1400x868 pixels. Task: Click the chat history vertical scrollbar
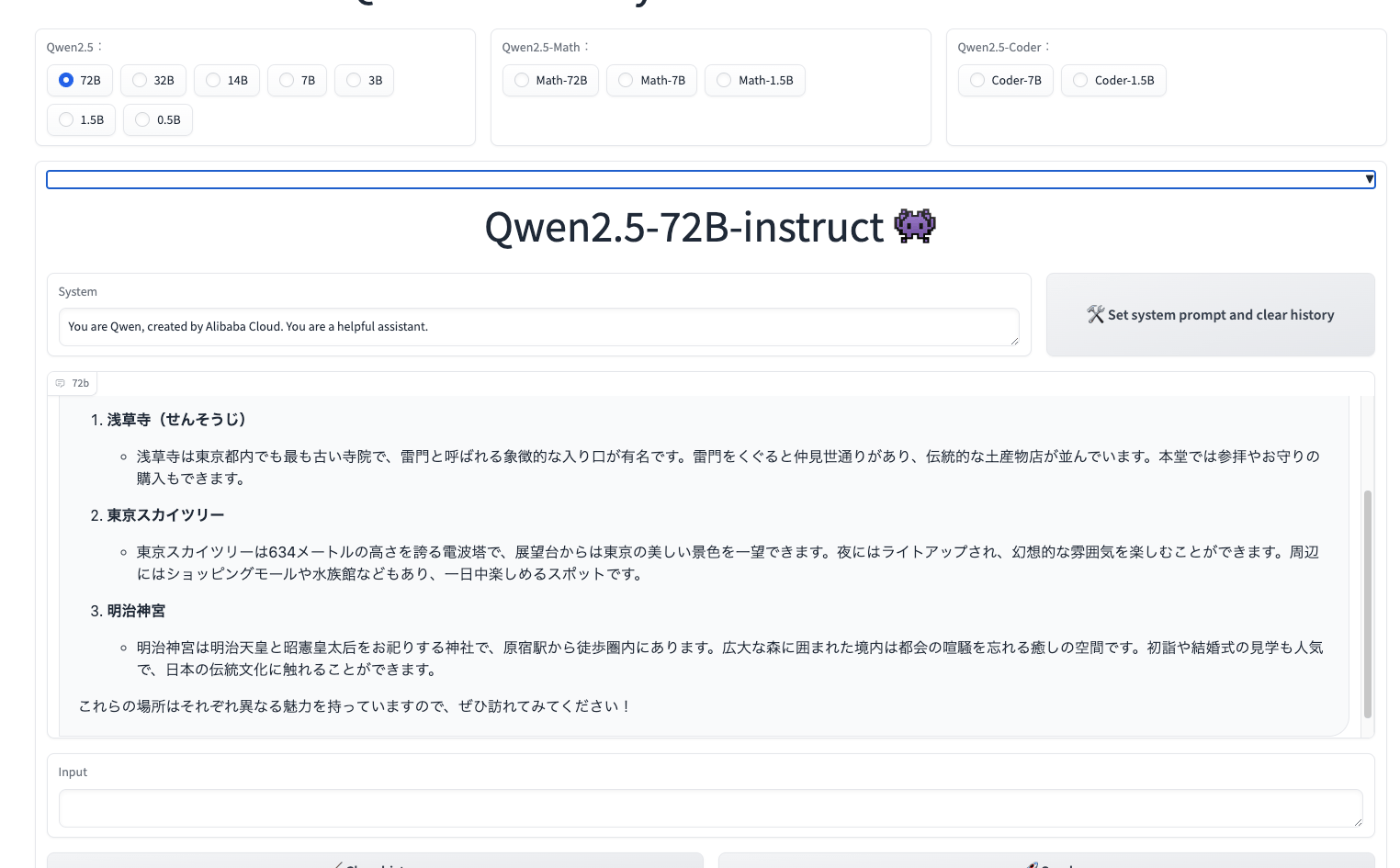tap(1368, 604)
